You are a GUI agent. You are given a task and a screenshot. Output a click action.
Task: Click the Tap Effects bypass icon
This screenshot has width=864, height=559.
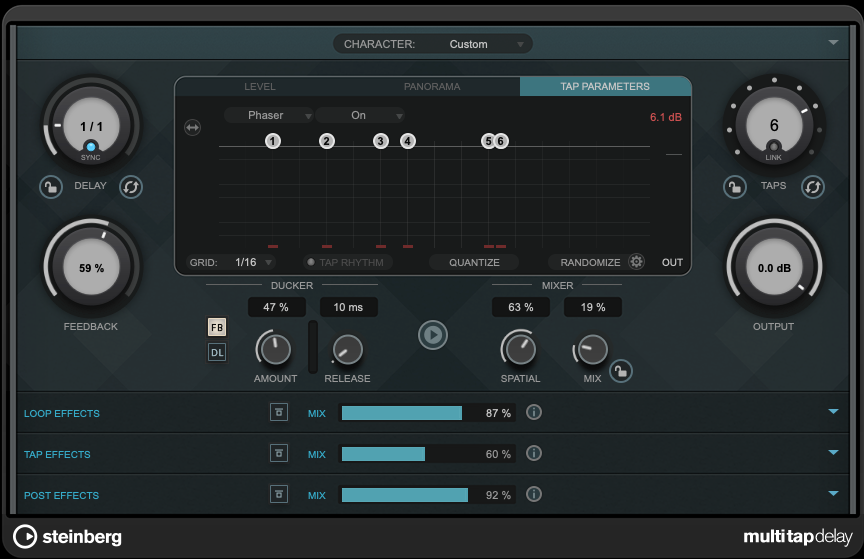(279, 453)
